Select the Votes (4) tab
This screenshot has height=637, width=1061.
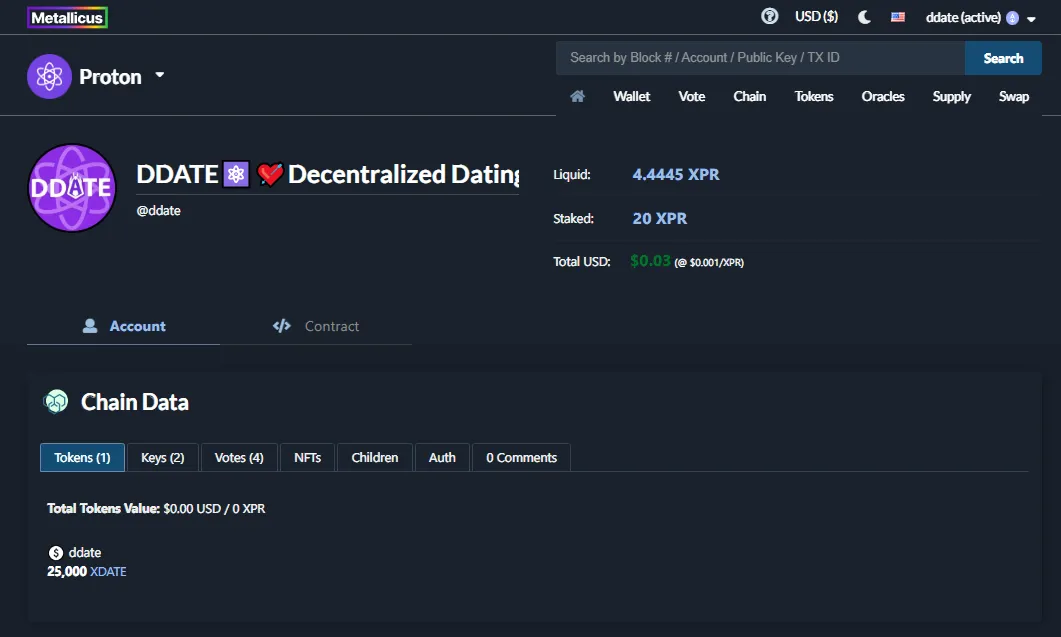click(239, 458)
